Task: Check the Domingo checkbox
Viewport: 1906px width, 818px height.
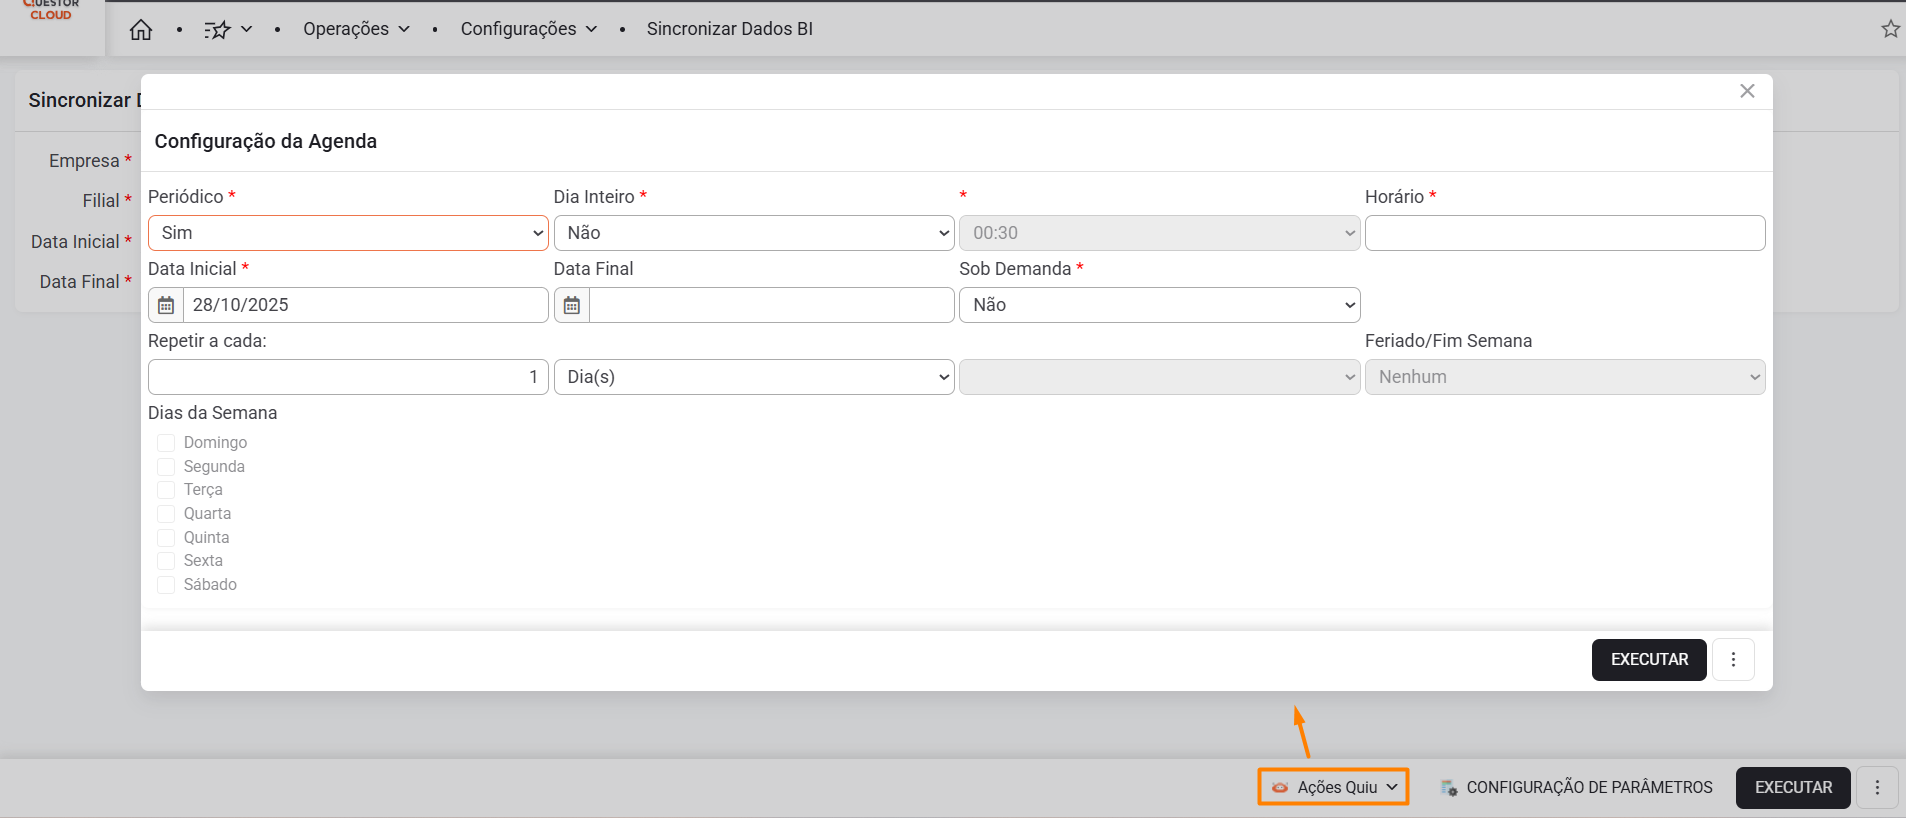Action: (x=166, y=443)
